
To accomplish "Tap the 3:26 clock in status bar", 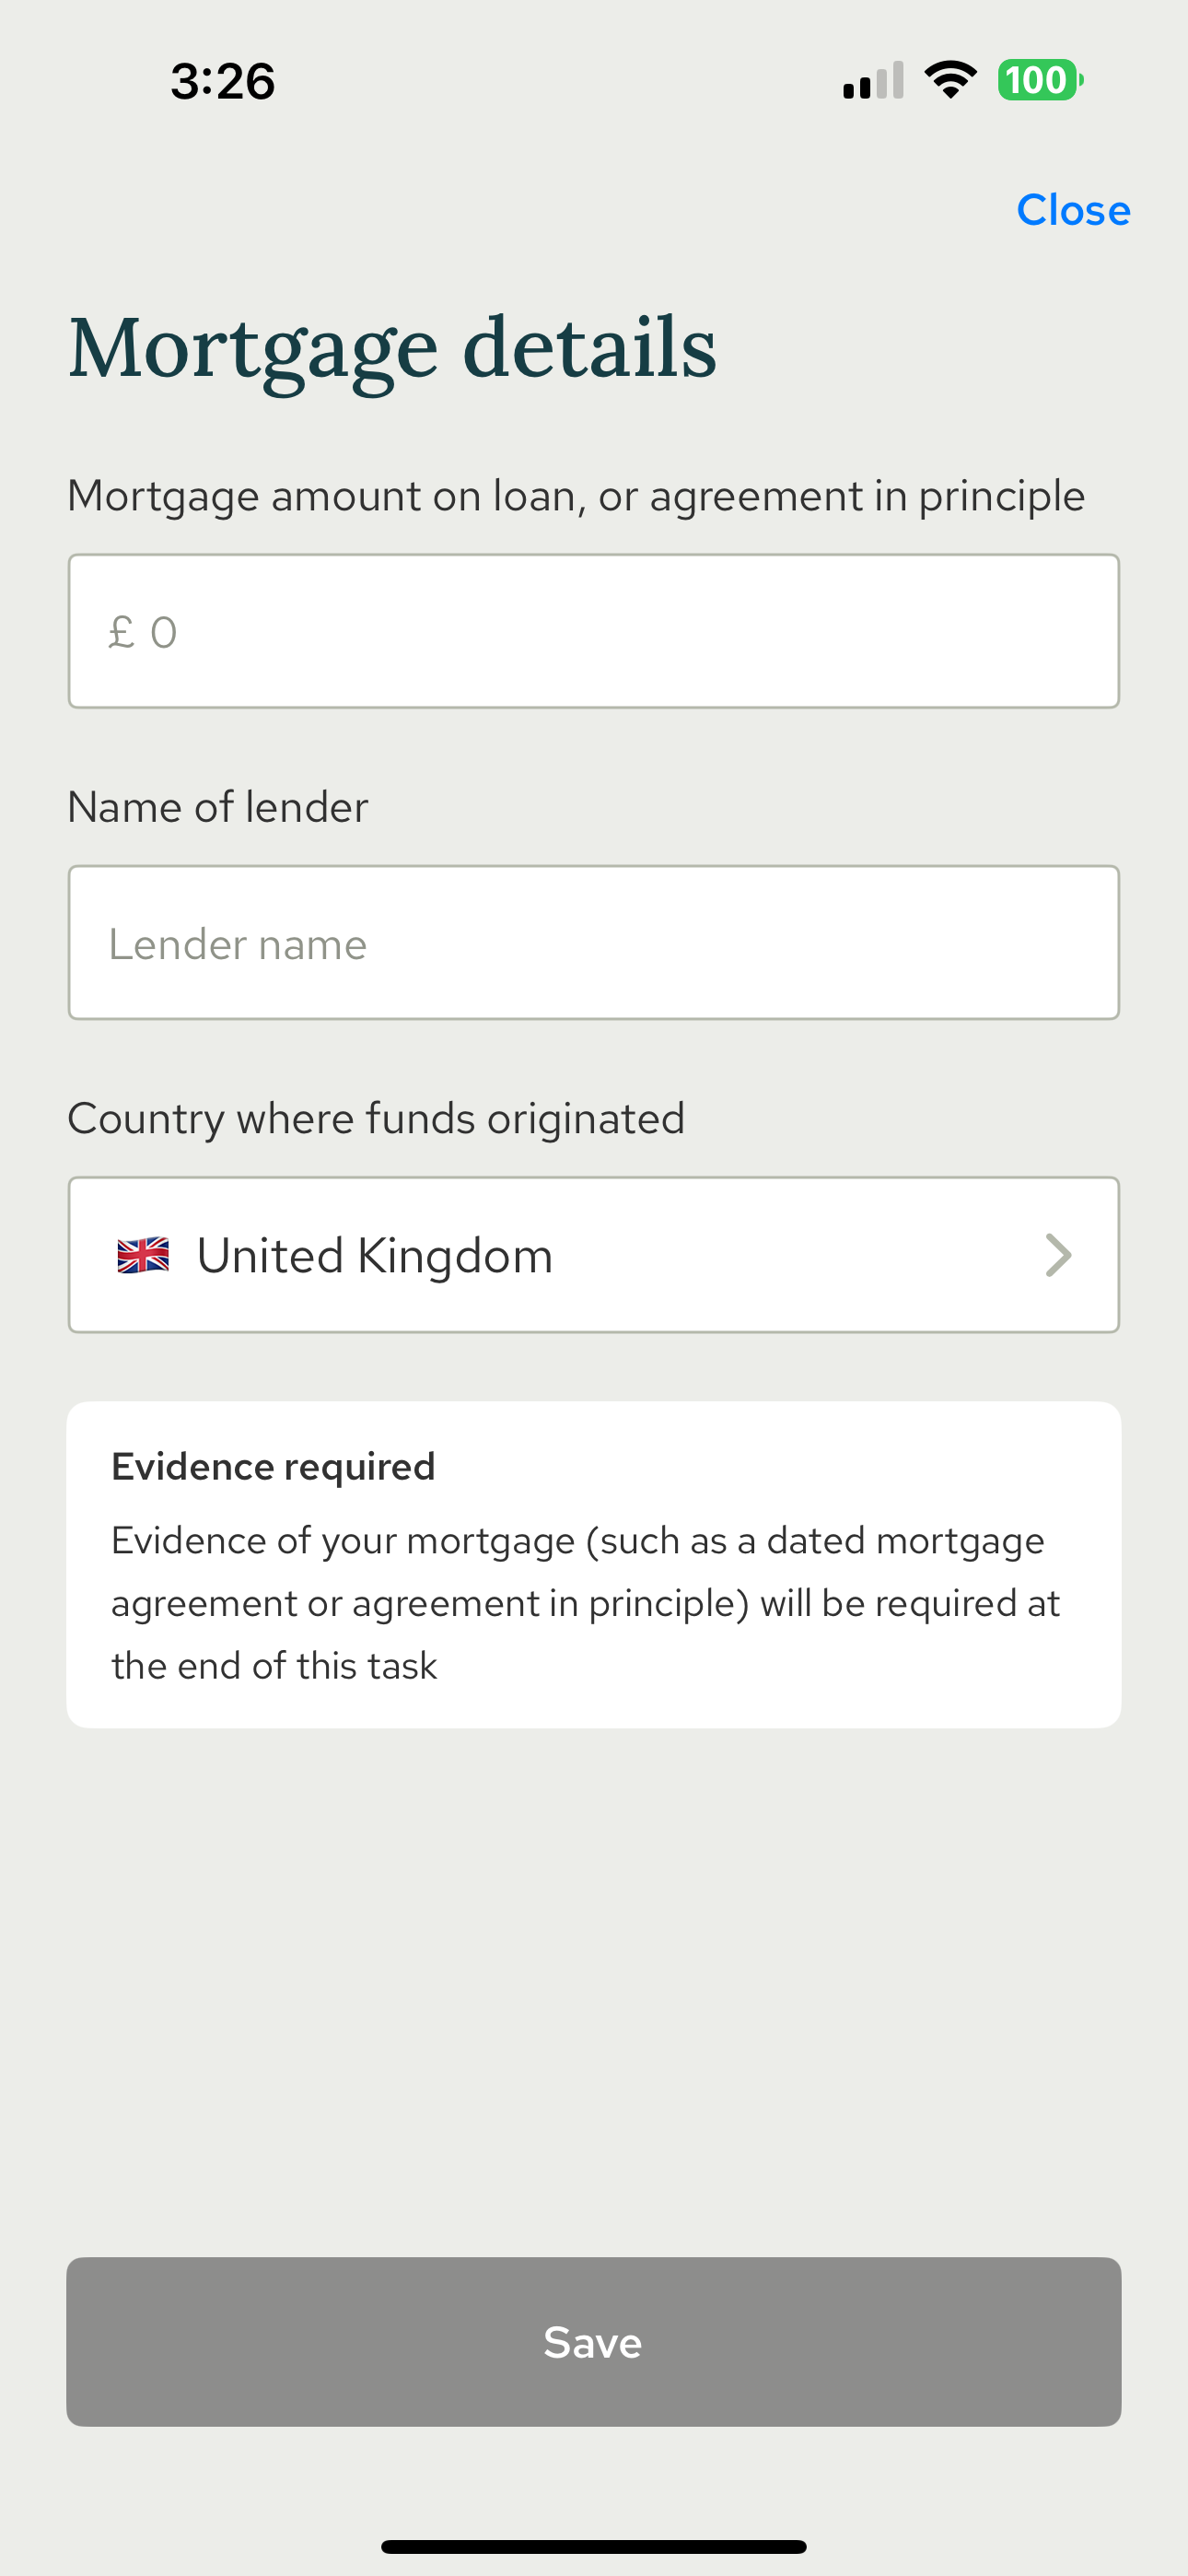I will click(222, 81).
